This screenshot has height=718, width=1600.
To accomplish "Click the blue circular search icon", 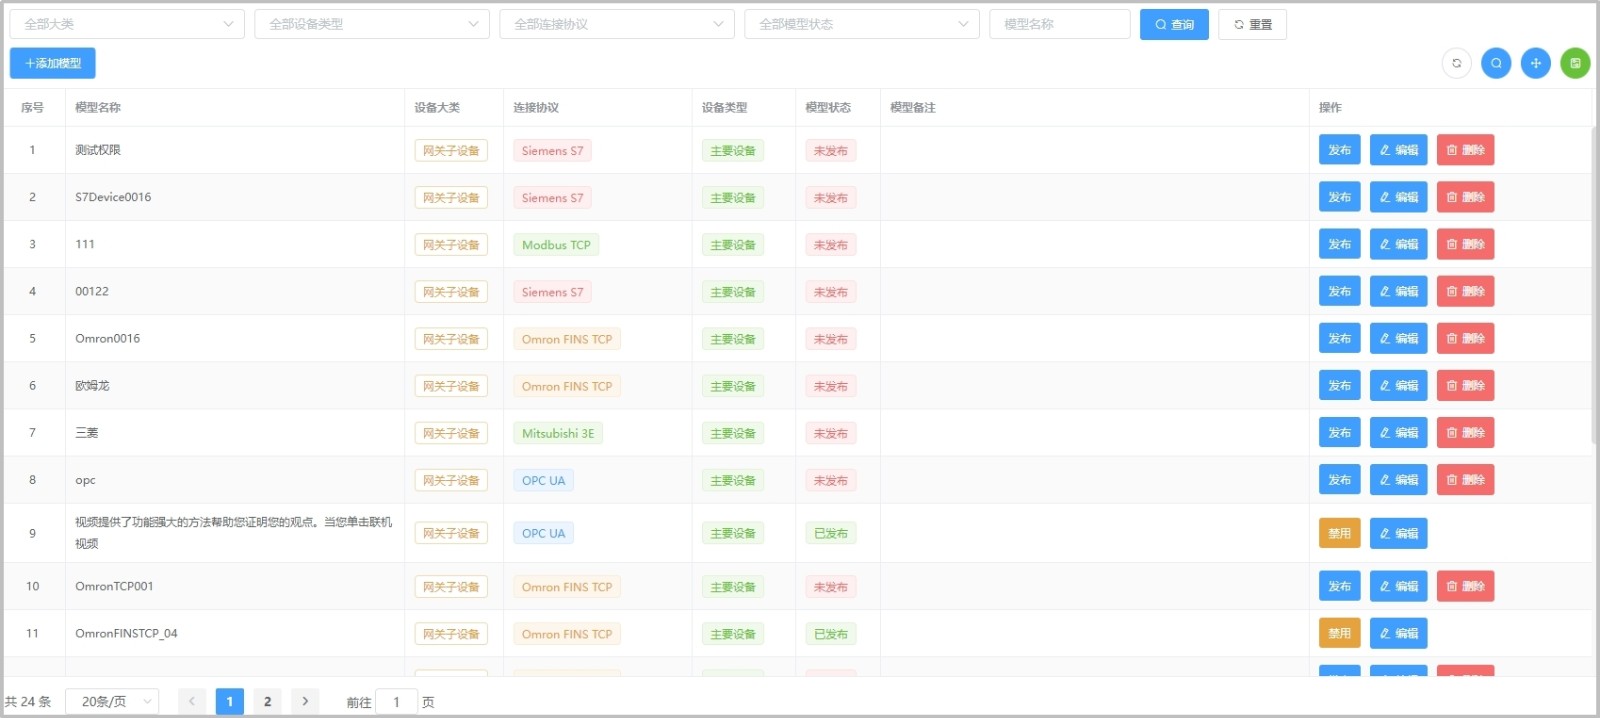I will click(x=1496, y=63).
